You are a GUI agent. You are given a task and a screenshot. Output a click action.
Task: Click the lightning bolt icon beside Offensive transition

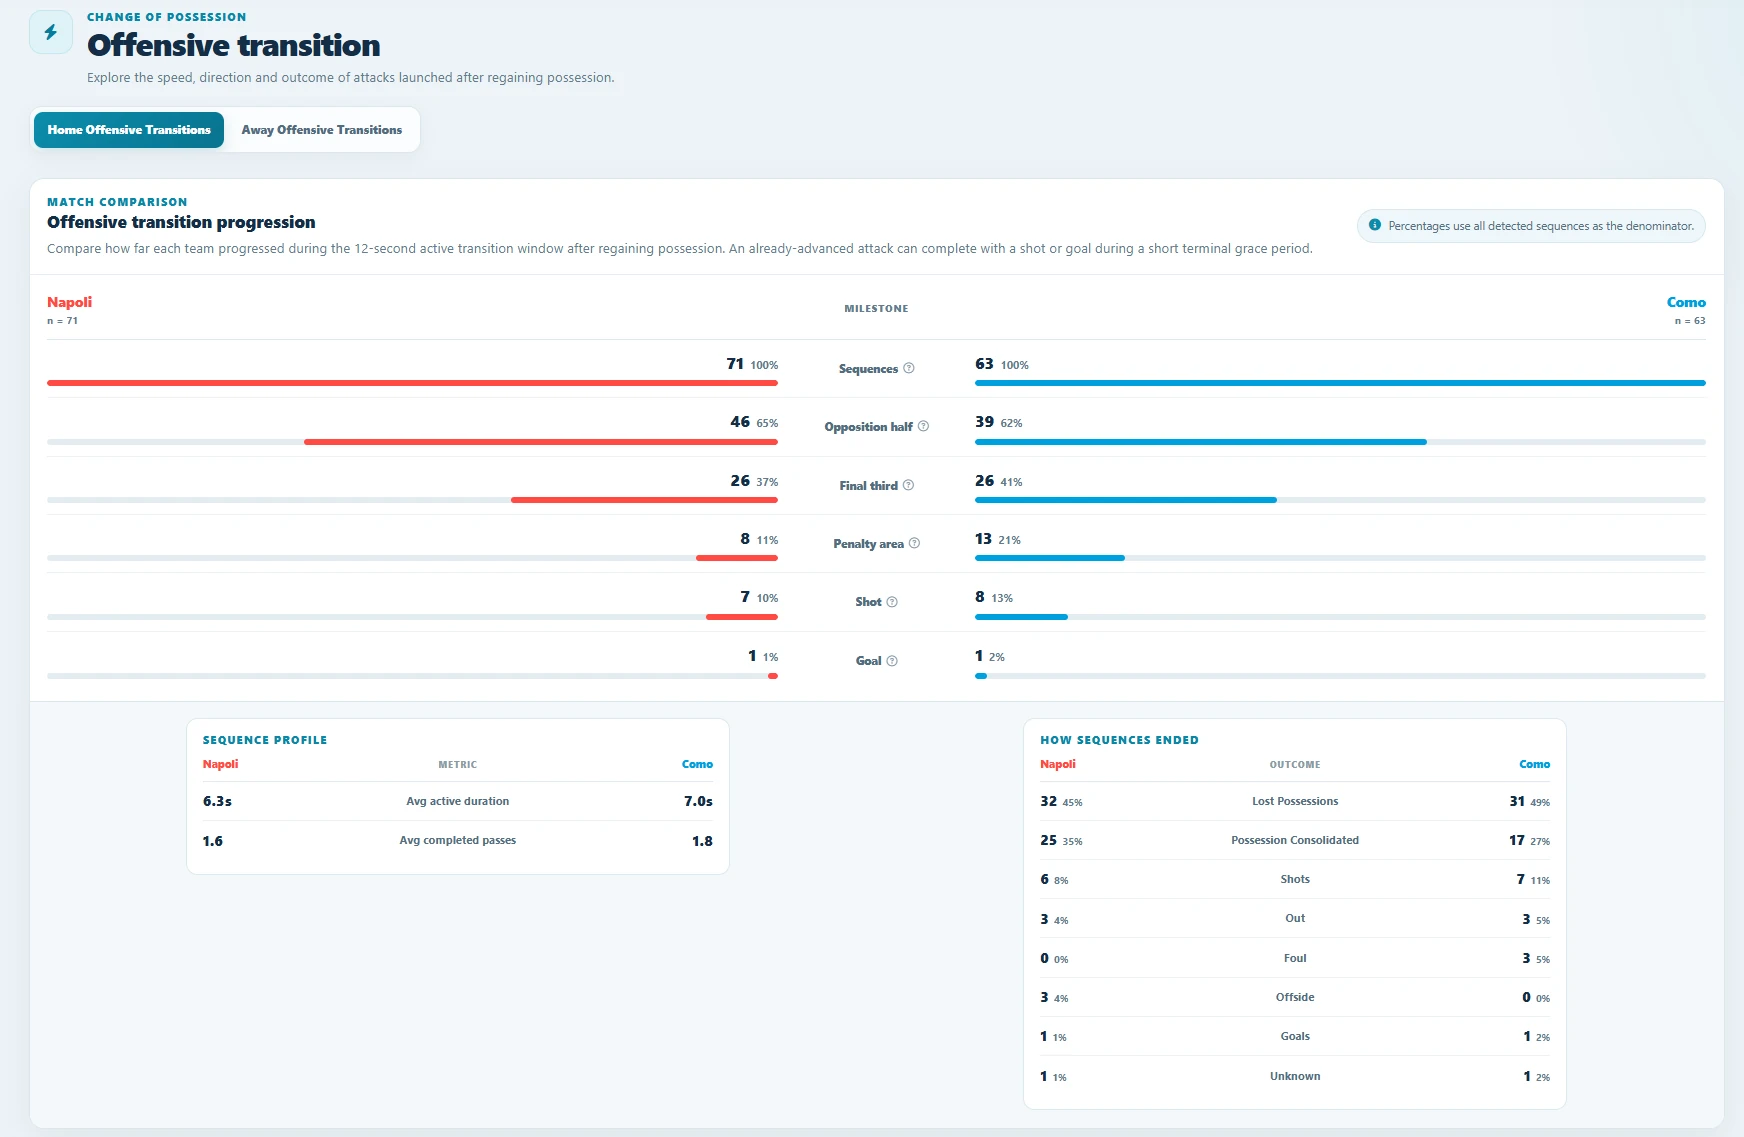51,32
